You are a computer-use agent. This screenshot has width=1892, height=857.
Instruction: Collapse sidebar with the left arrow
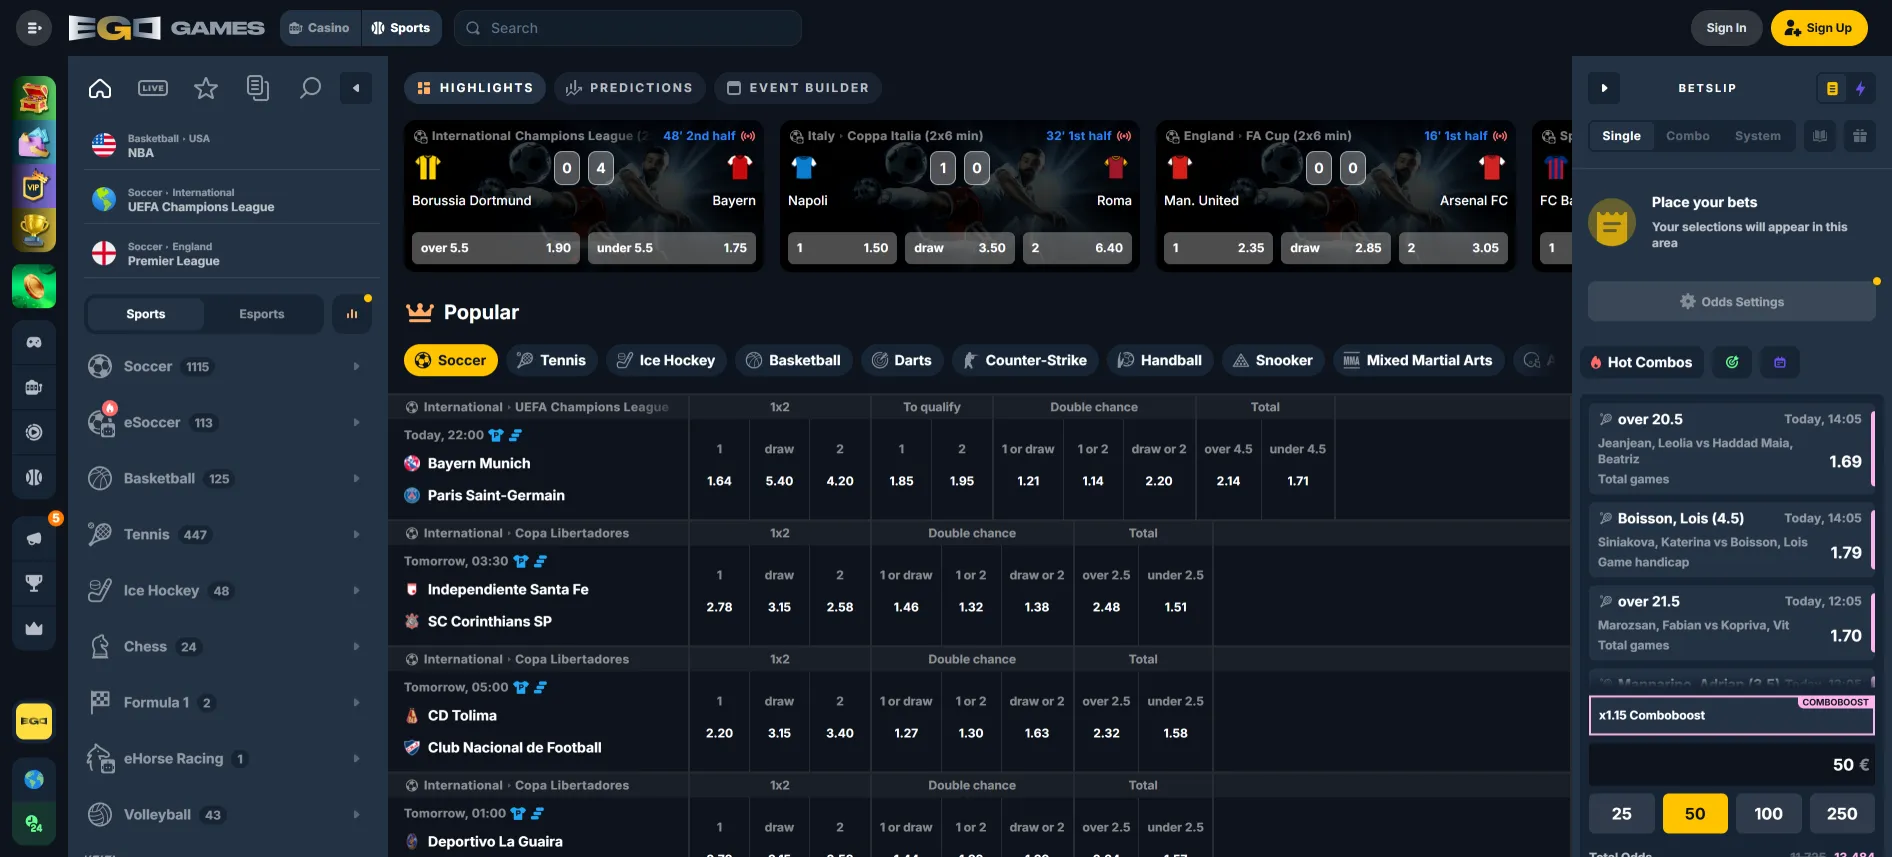[x=356, y=88]
